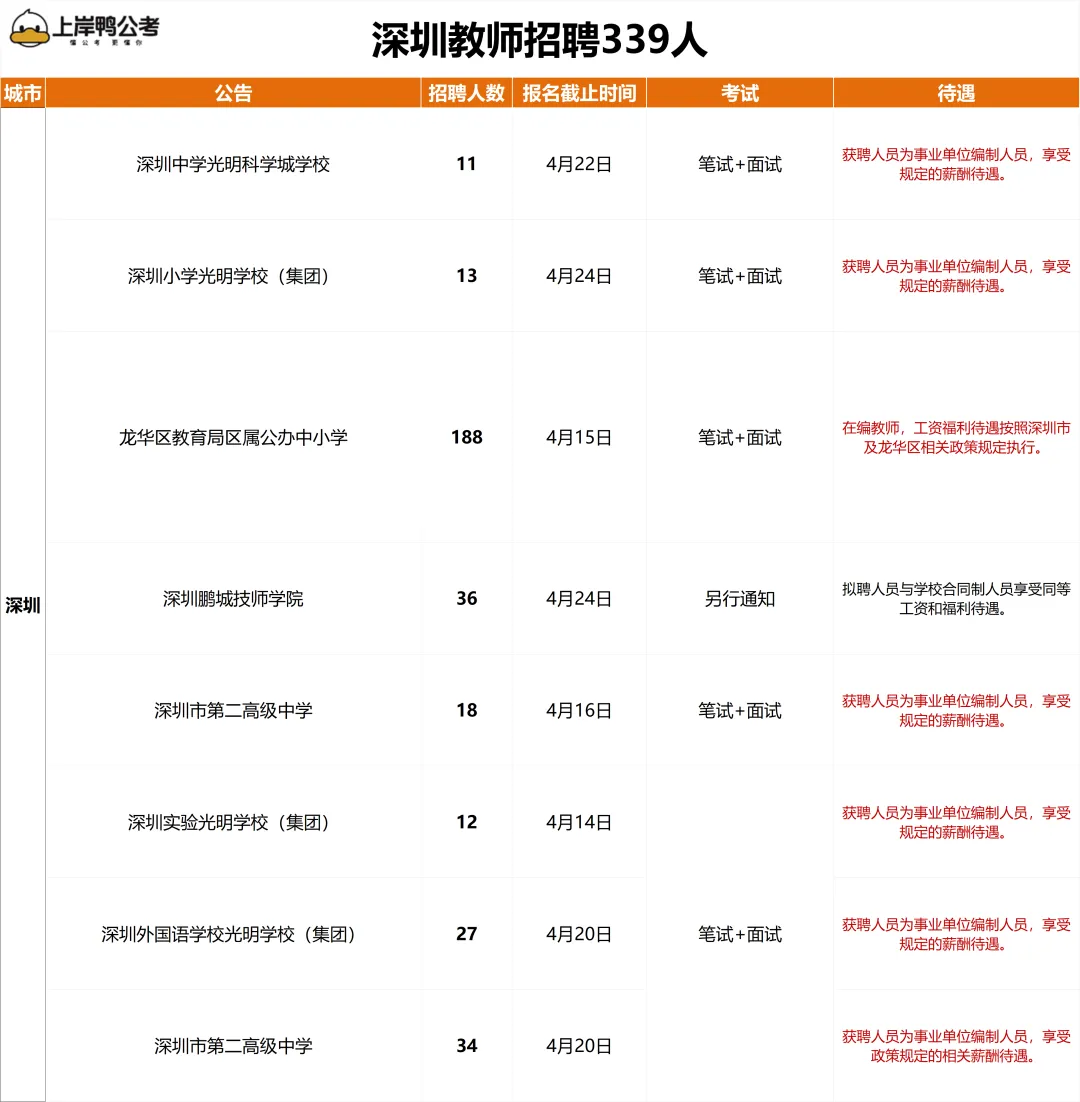
Task: Click 笔试+面试 in the 深圳中学光明科学城学校 row
Action: click(740, 164)
